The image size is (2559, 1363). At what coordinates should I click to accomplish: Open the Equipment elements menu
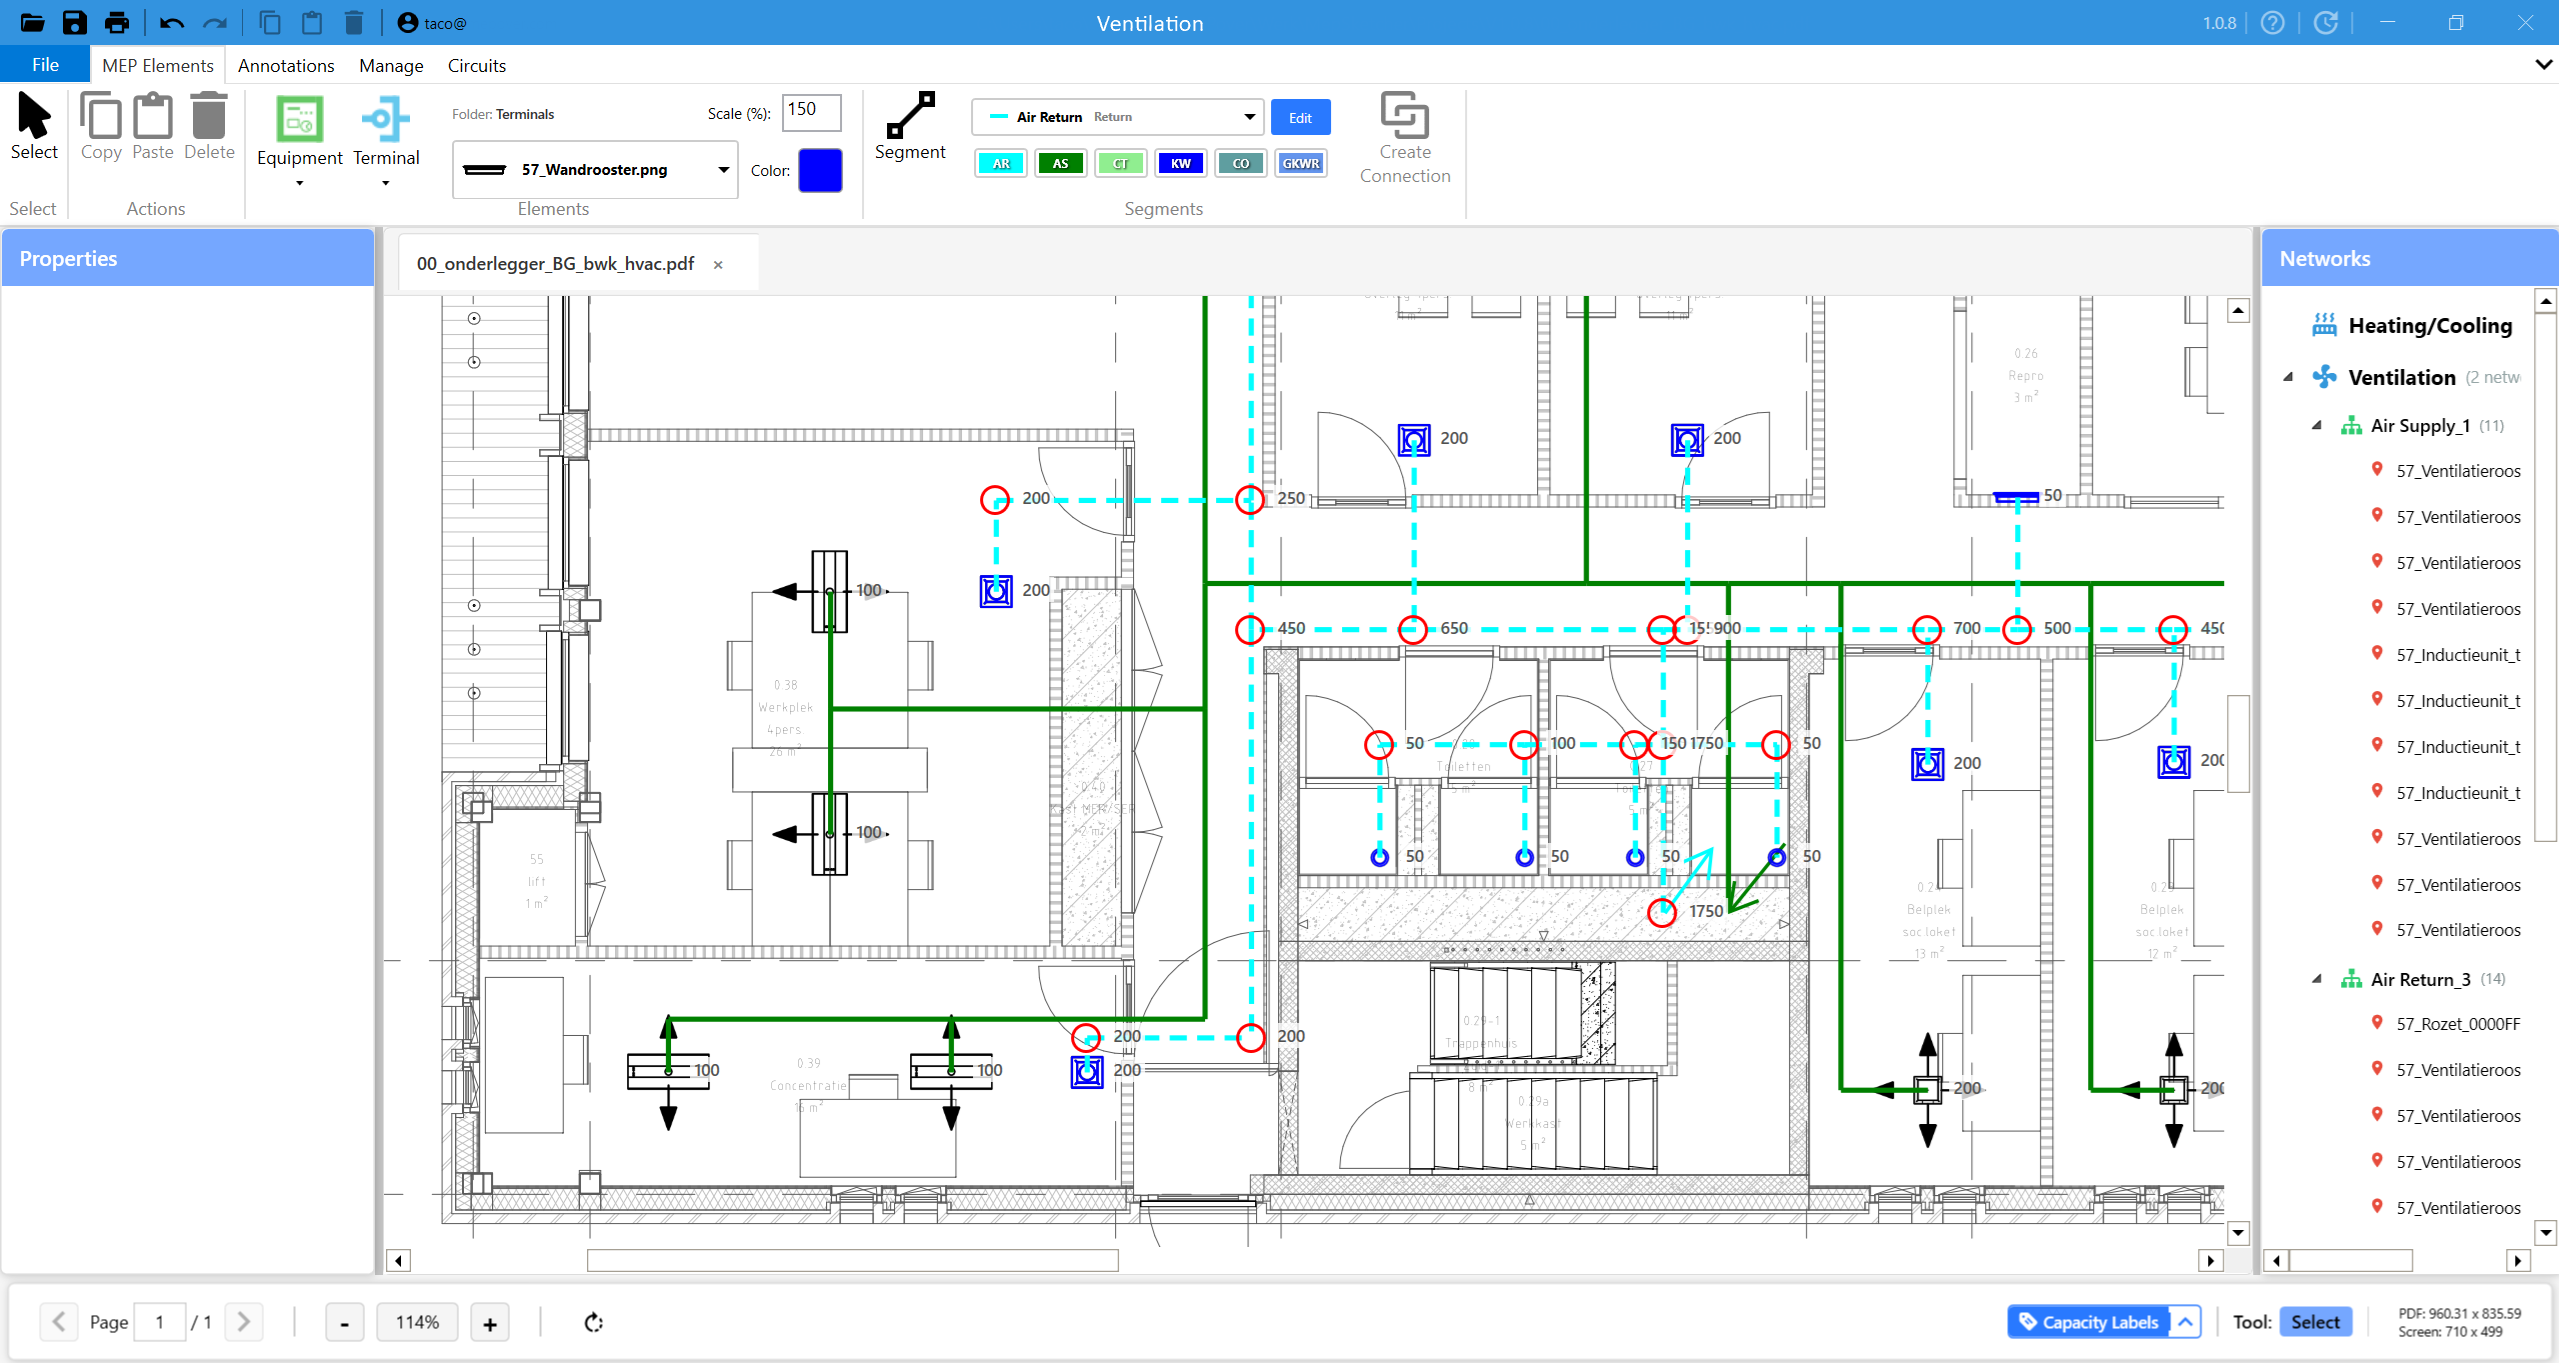(299, 140)
